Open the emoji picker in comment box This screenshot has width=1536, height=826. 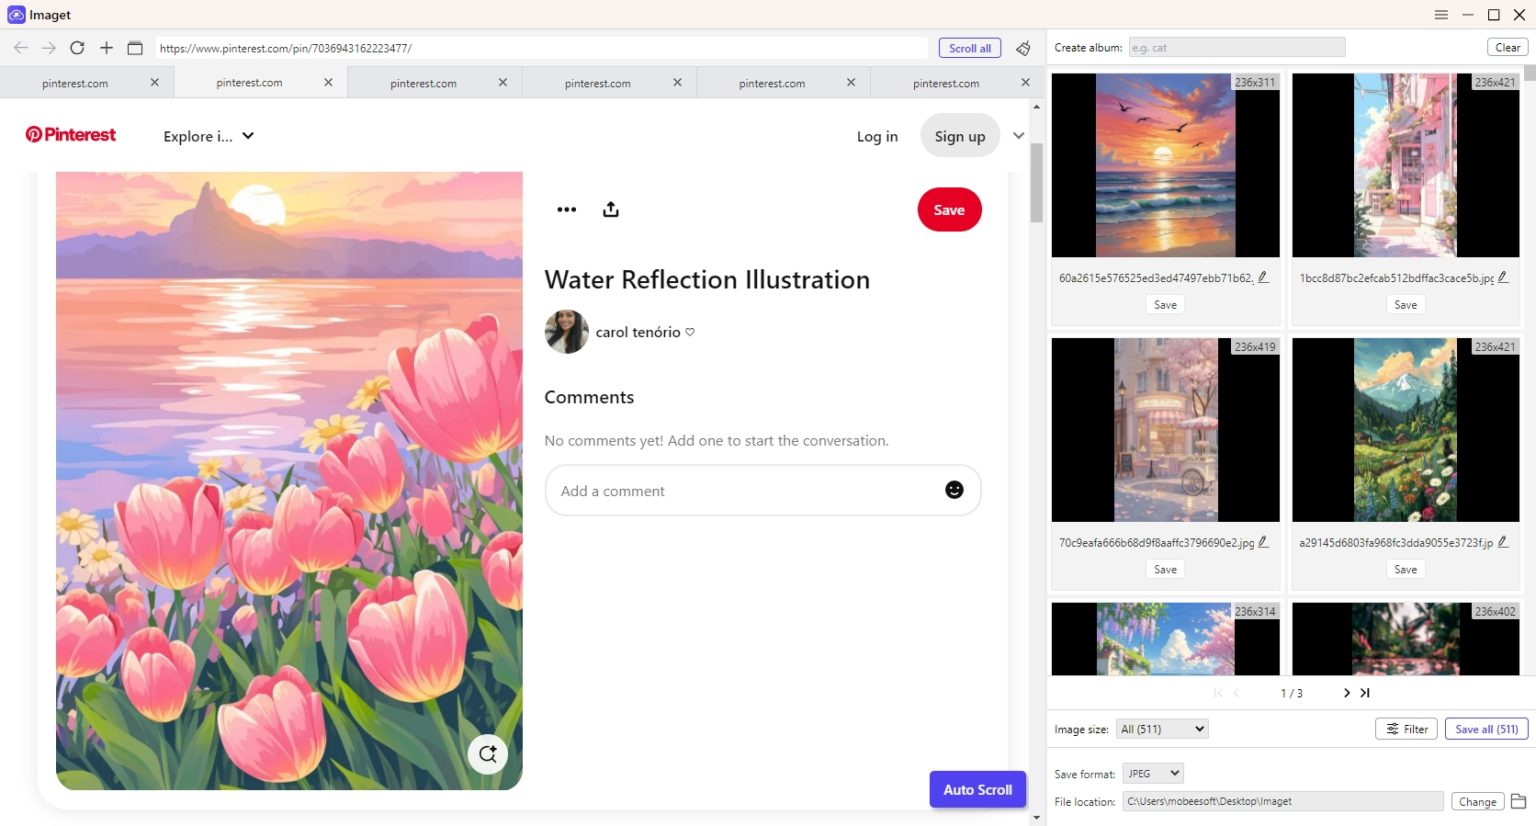pos(954,490)
